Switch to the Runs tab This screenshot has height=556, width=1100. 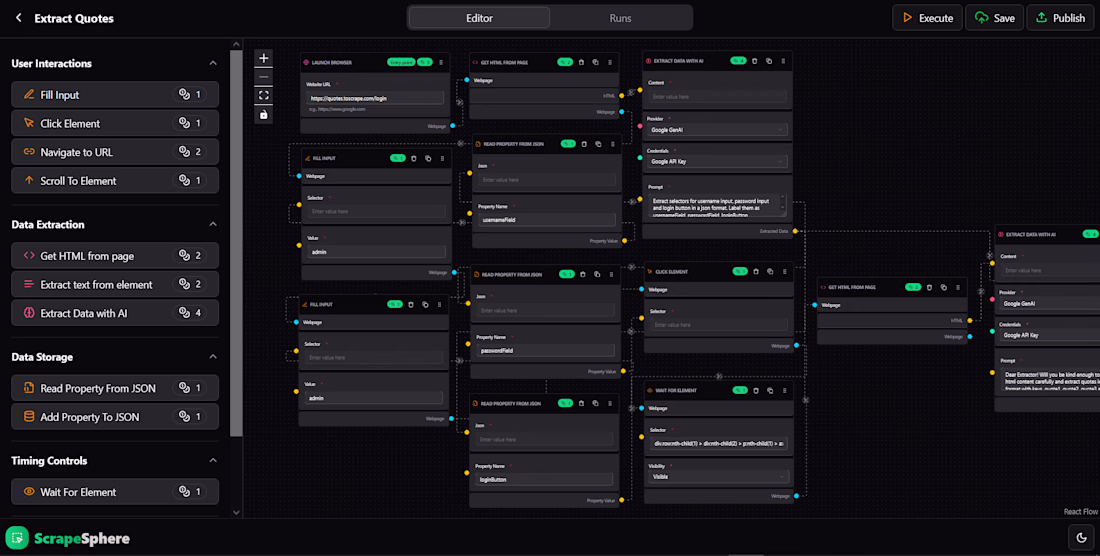click(x=620, y=18)
